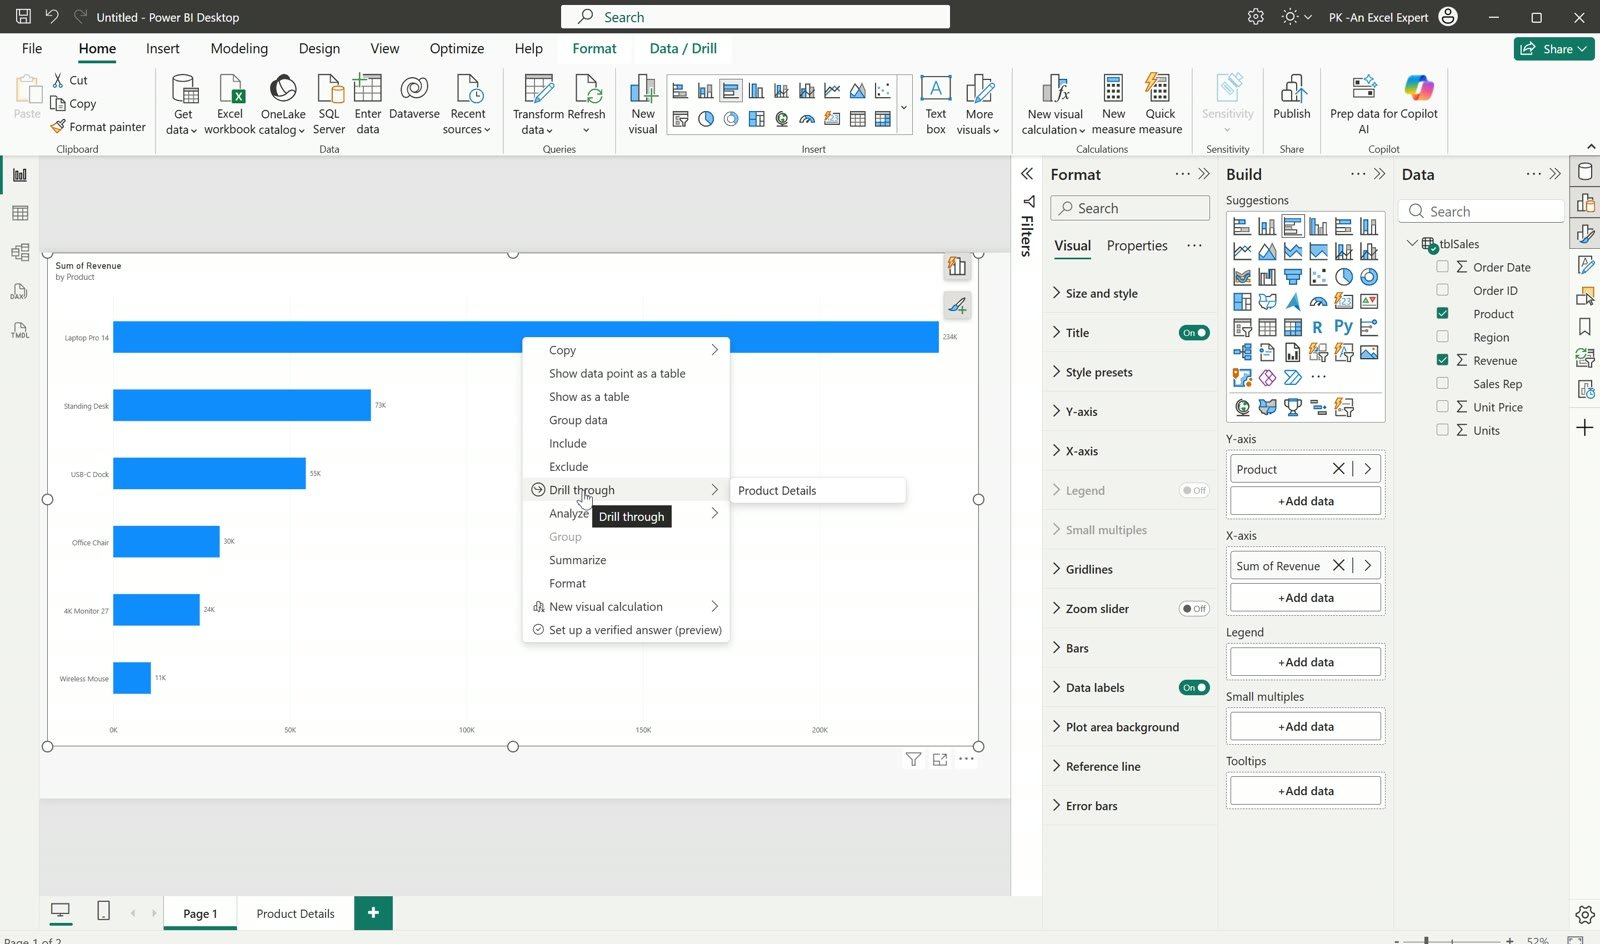Screen dimensions: 1600x944
Task: Click the Publish icon
Action: tap(1292, 97)
